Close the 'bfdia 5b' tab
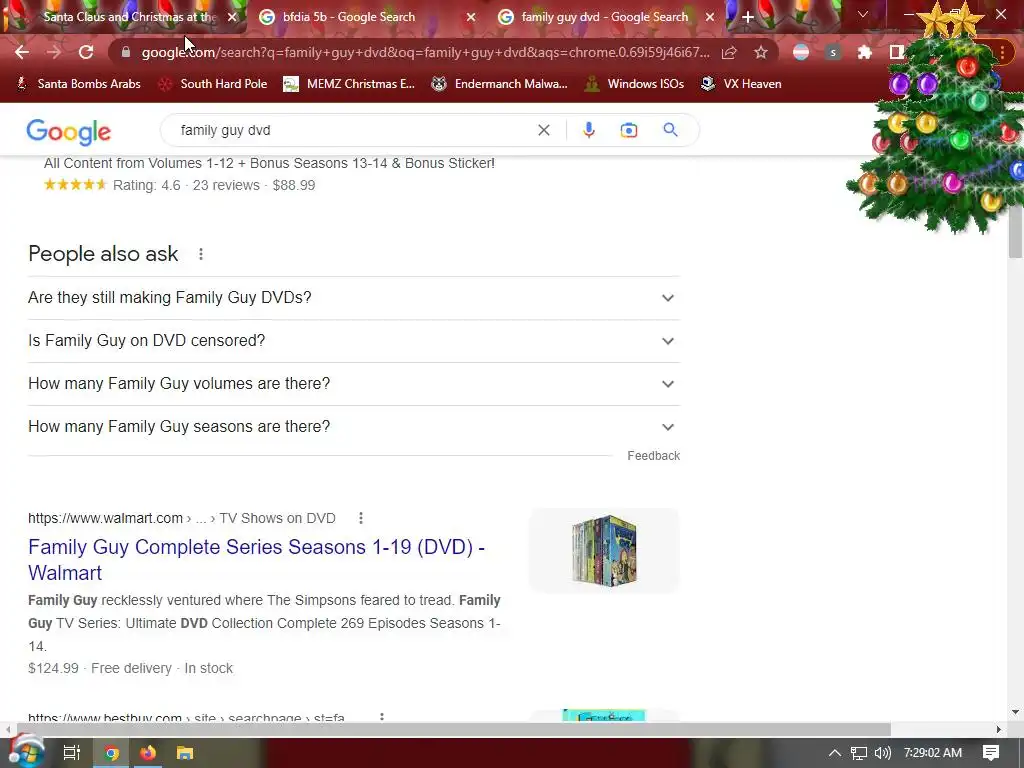 click(471, 17)
